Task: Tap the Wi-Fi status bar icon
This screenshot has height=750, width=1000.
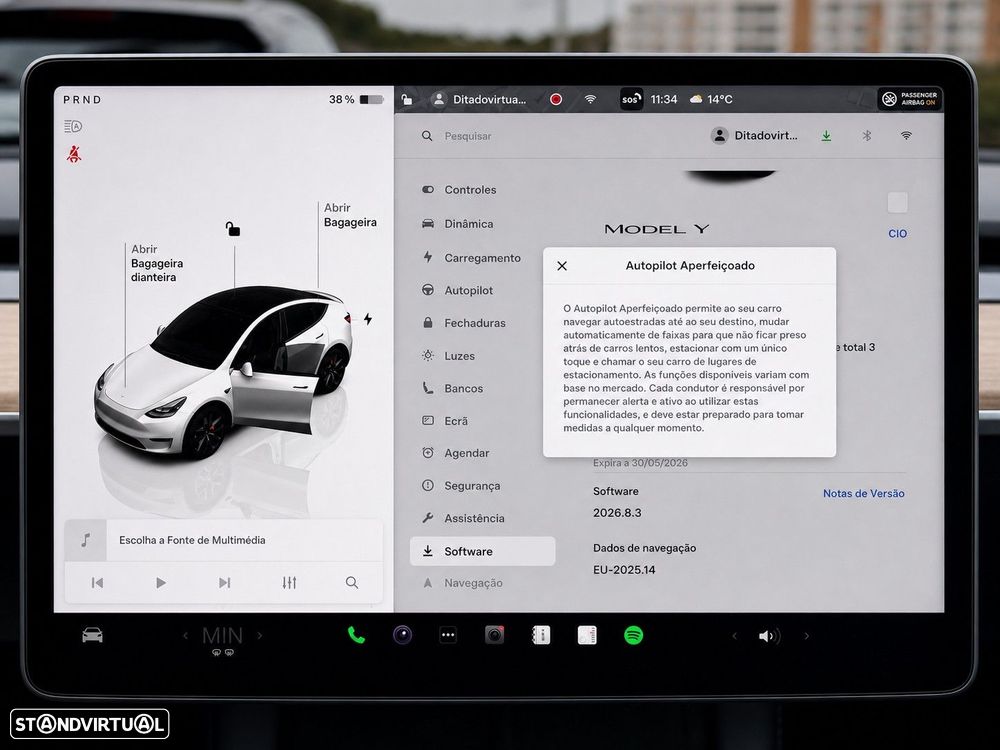Action: click(591, 99)
